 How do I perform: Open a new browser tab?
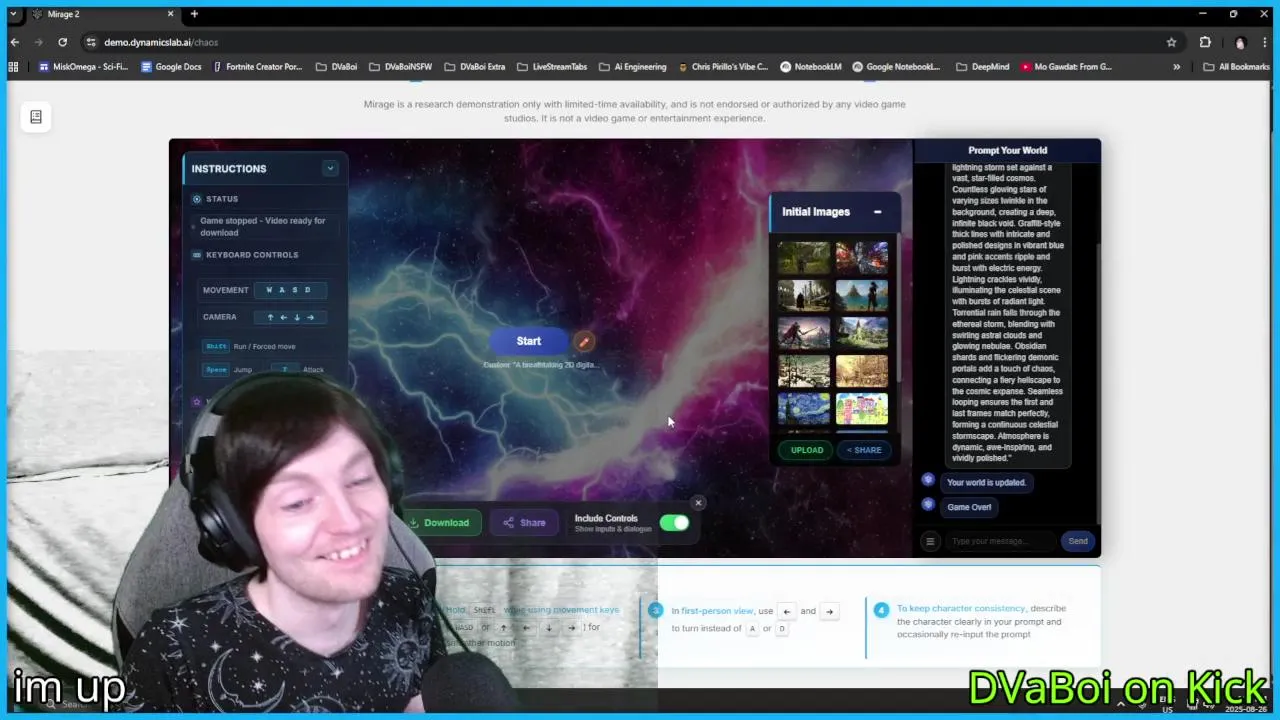pos(194,14)
